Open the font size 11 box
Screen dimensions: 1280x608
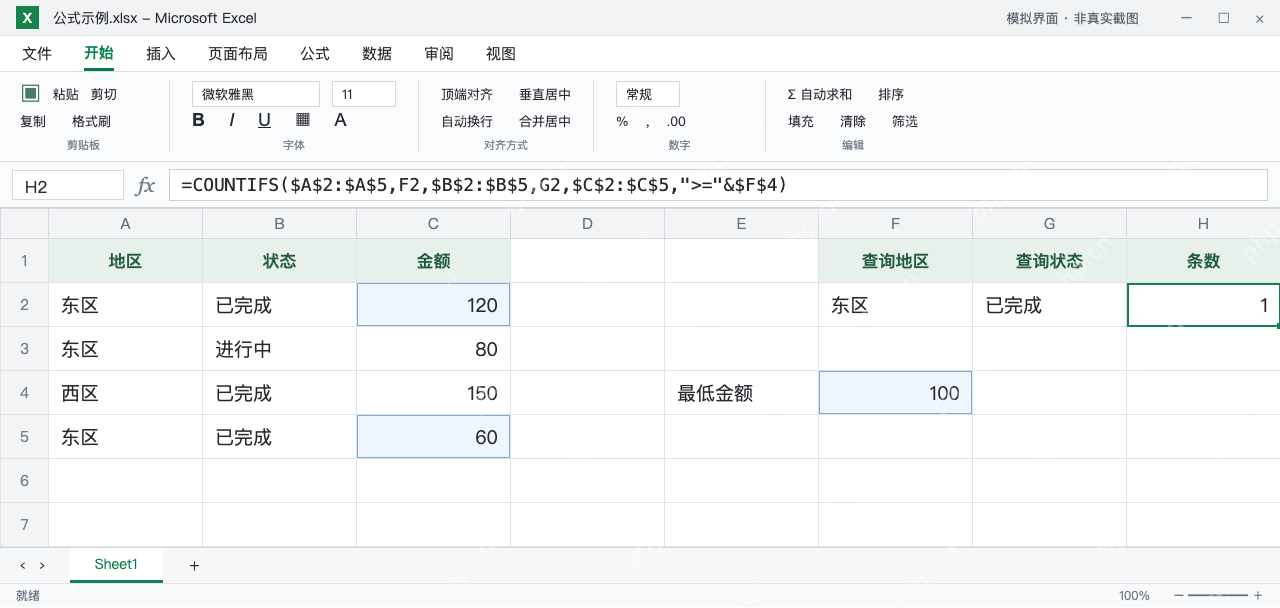pyautogui.click(x=364, y=94)
